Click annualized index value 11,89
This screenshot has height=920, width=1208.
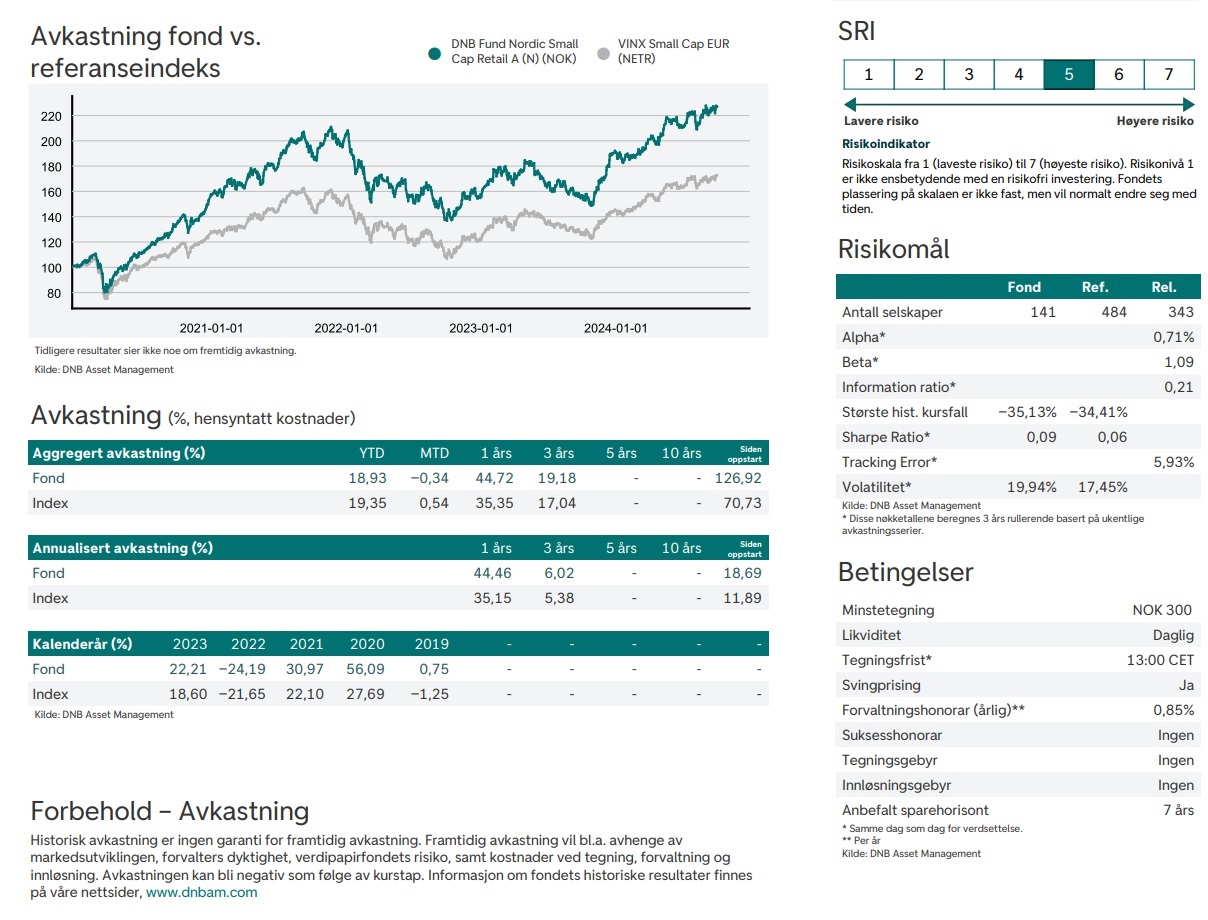[x=743, y=598]
